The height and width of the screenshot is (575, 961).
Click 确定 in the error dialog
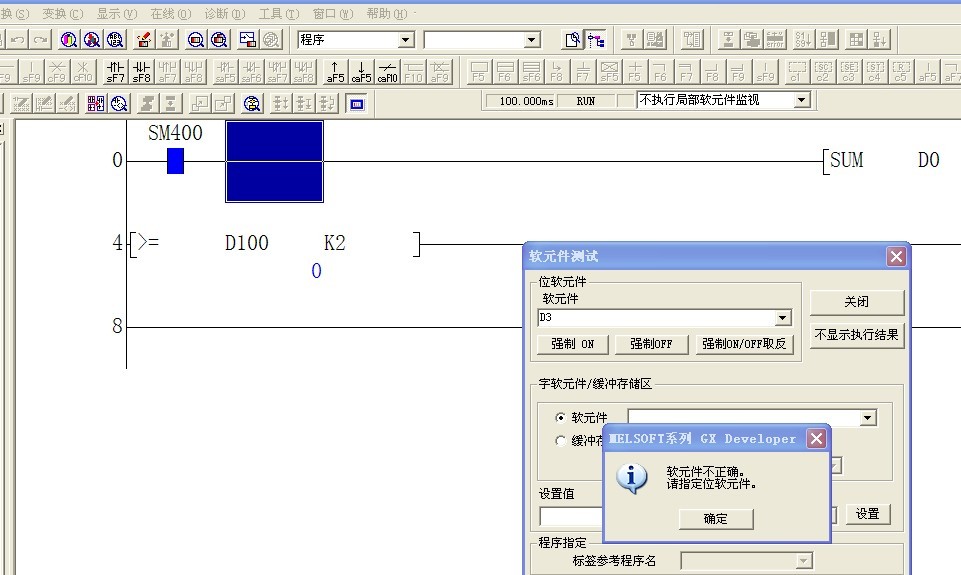click(716, 518)
